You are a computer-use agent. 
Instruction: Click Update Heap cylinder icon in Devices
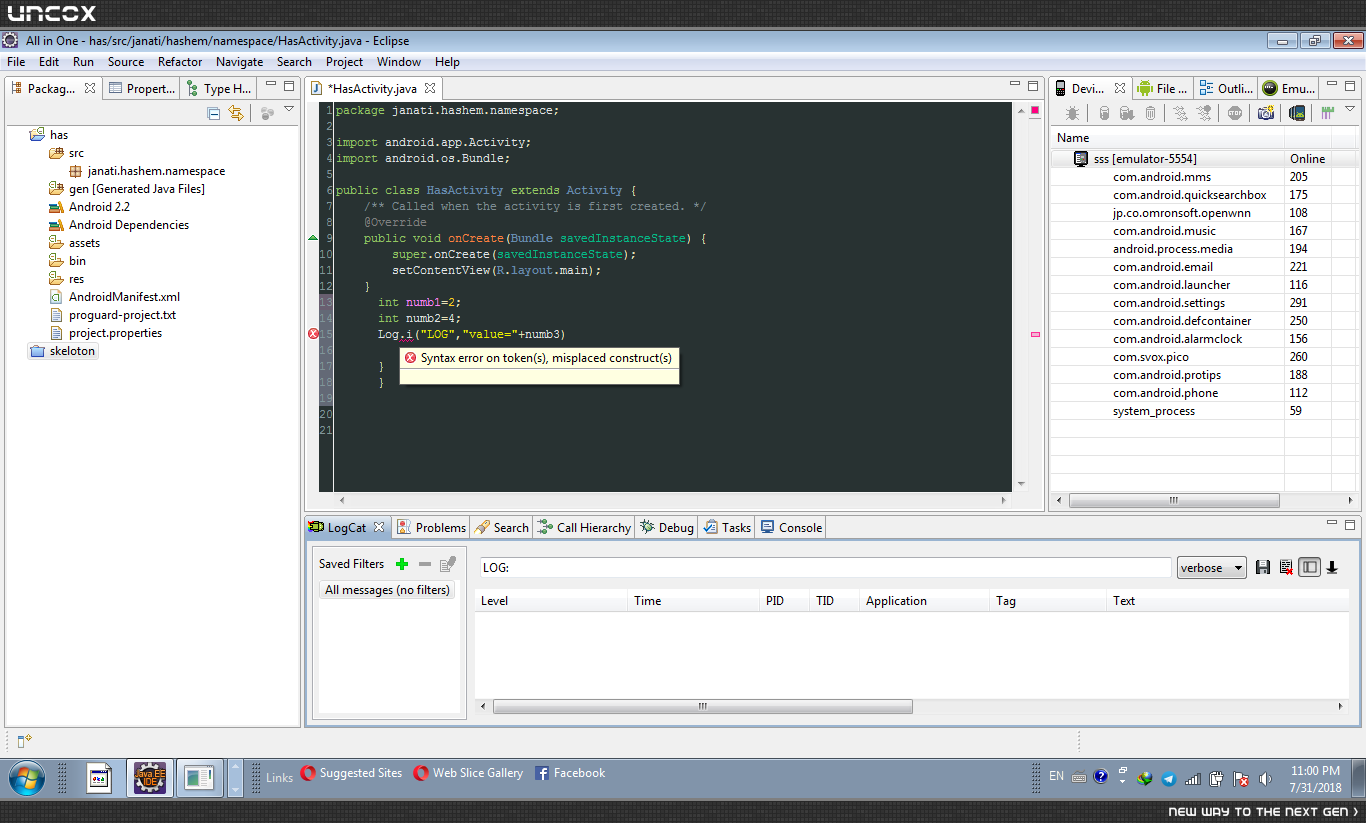(x=1104, y=113)
